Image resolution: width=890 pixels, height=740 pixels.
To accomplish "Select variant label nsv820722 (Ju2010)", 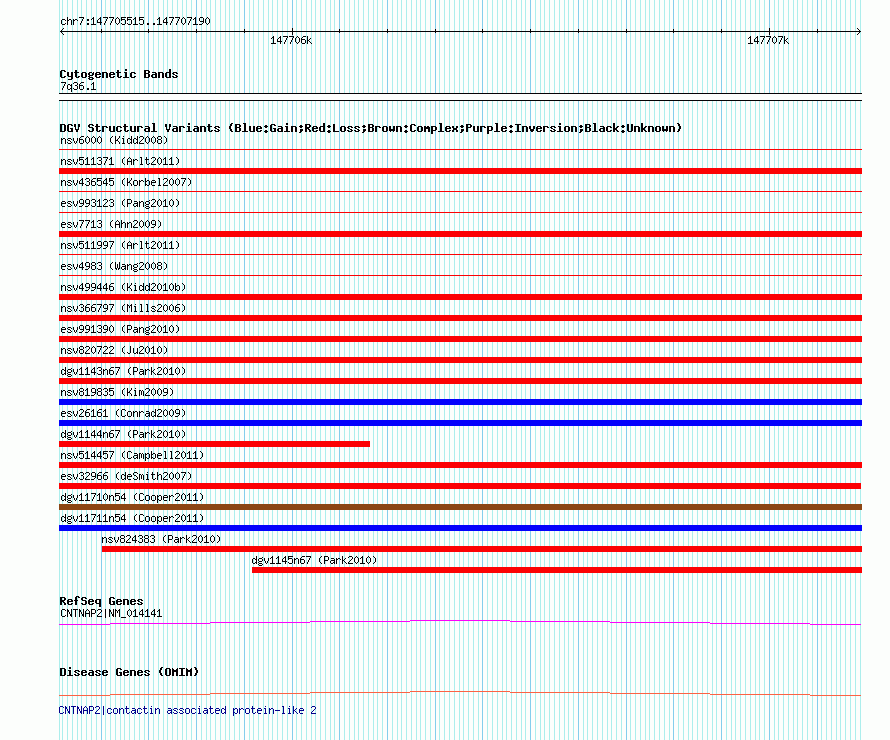I will 114,350.
